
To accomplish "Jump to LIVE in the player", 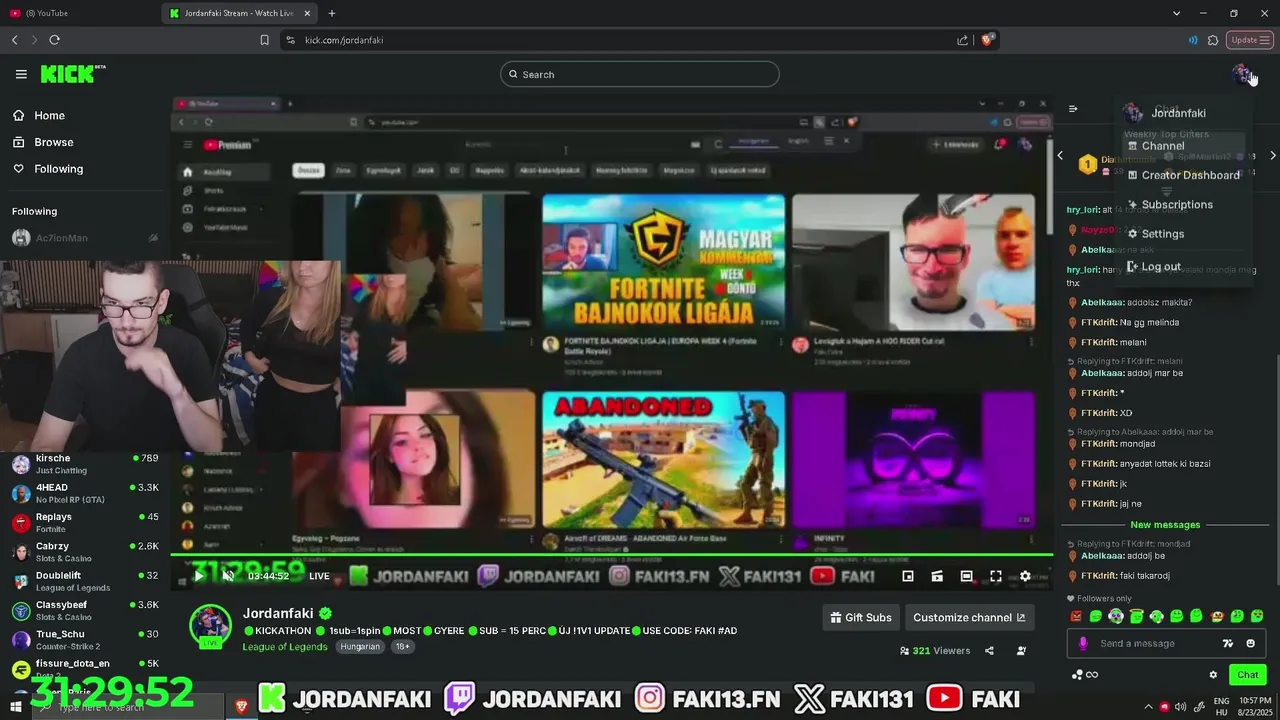I will [x=319, y=576].
